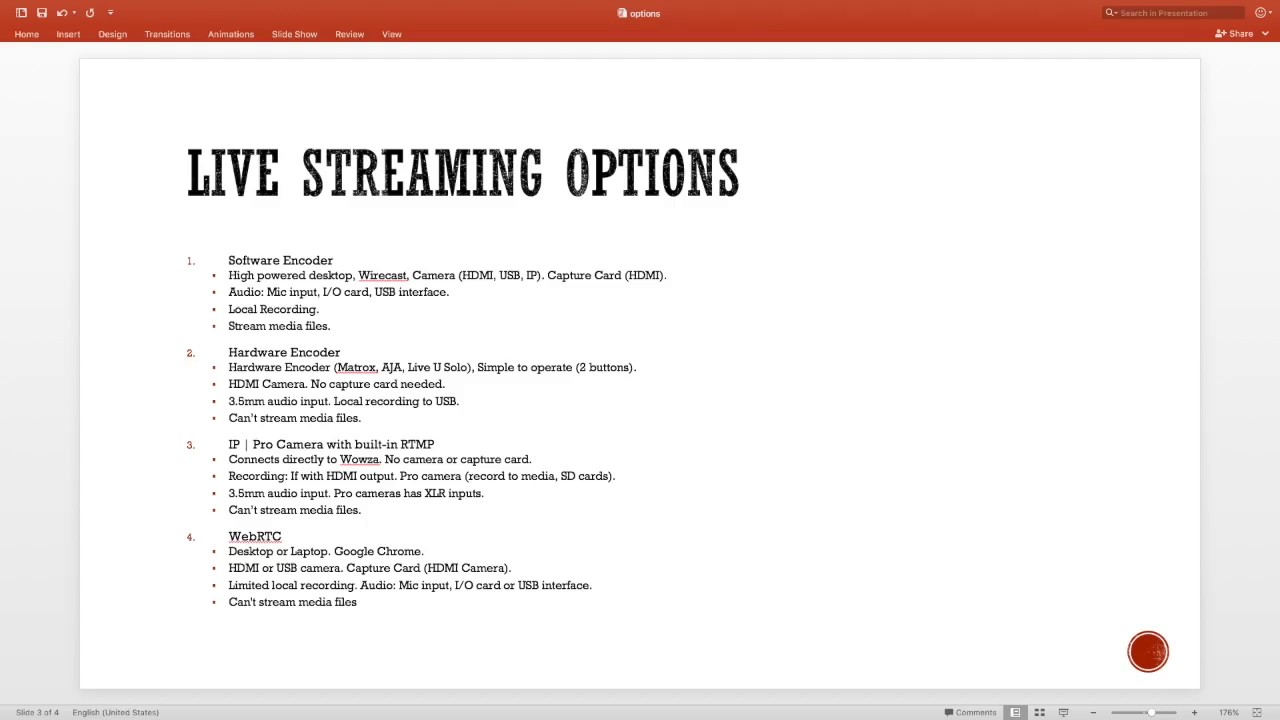
Task: Click the options presentation file icon
Action: pyautogui.click(x=622, y=13)
